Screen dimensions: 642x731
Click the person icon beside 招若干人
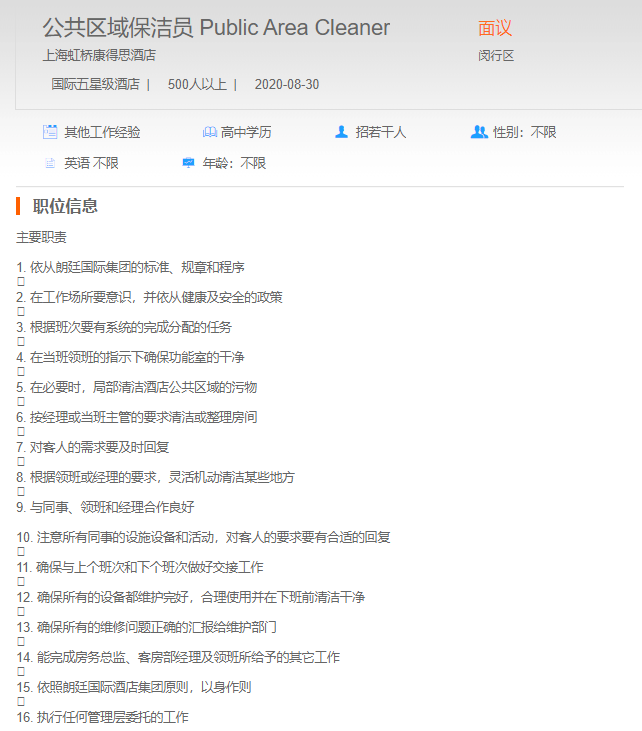(341, 132)
